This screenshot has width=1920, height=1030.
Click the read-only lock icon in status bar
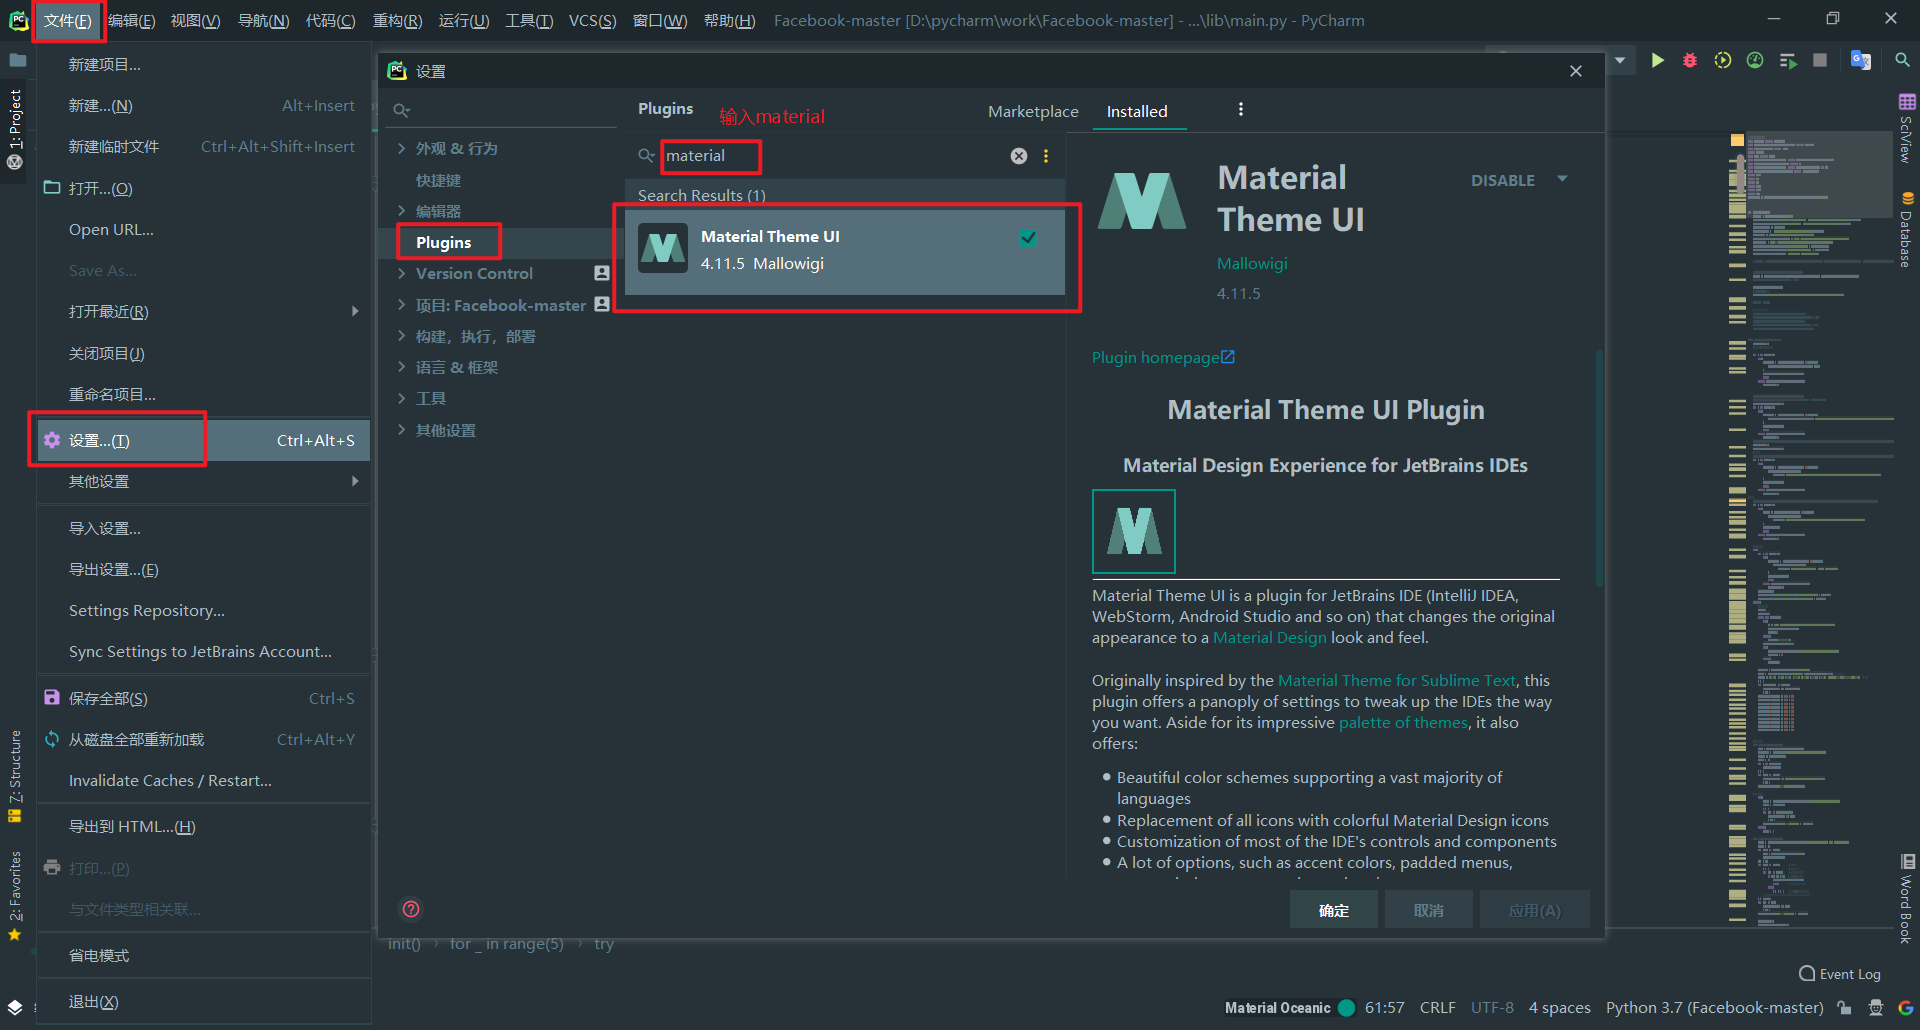click(1845, 1008)
